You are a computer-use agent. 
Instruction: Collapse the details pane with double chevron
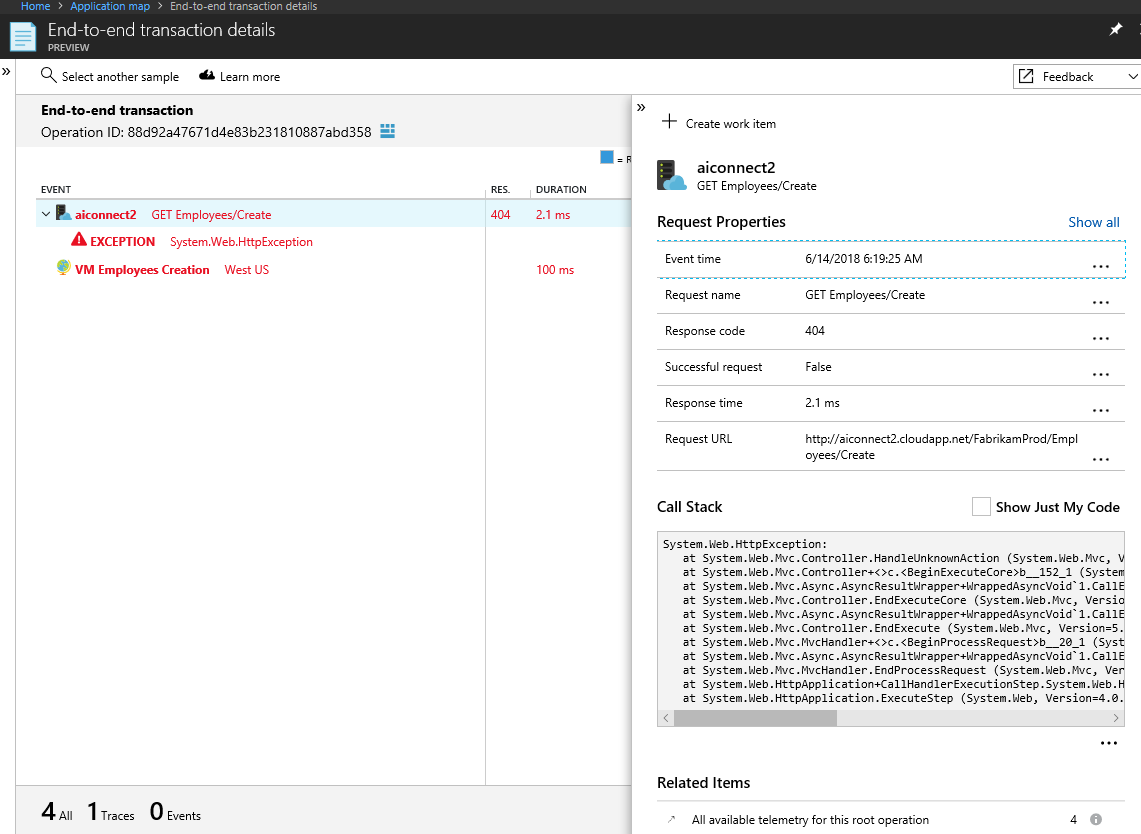point(641,108)
